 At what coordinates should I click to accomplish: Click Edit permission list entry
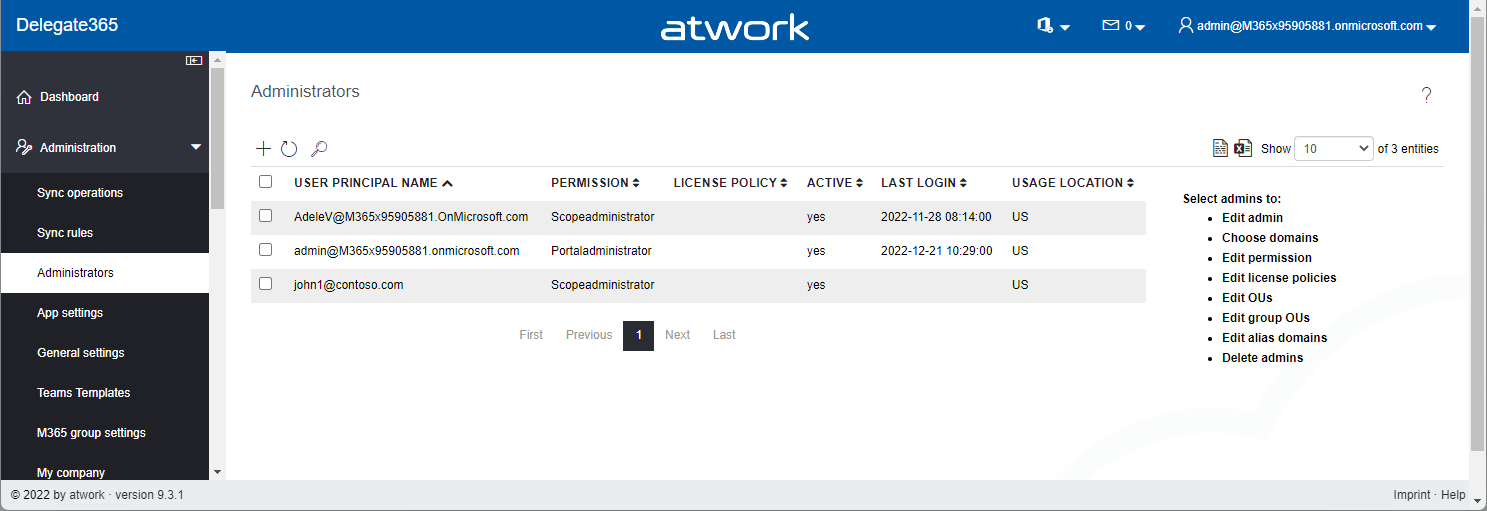(x=1267, y=258)
